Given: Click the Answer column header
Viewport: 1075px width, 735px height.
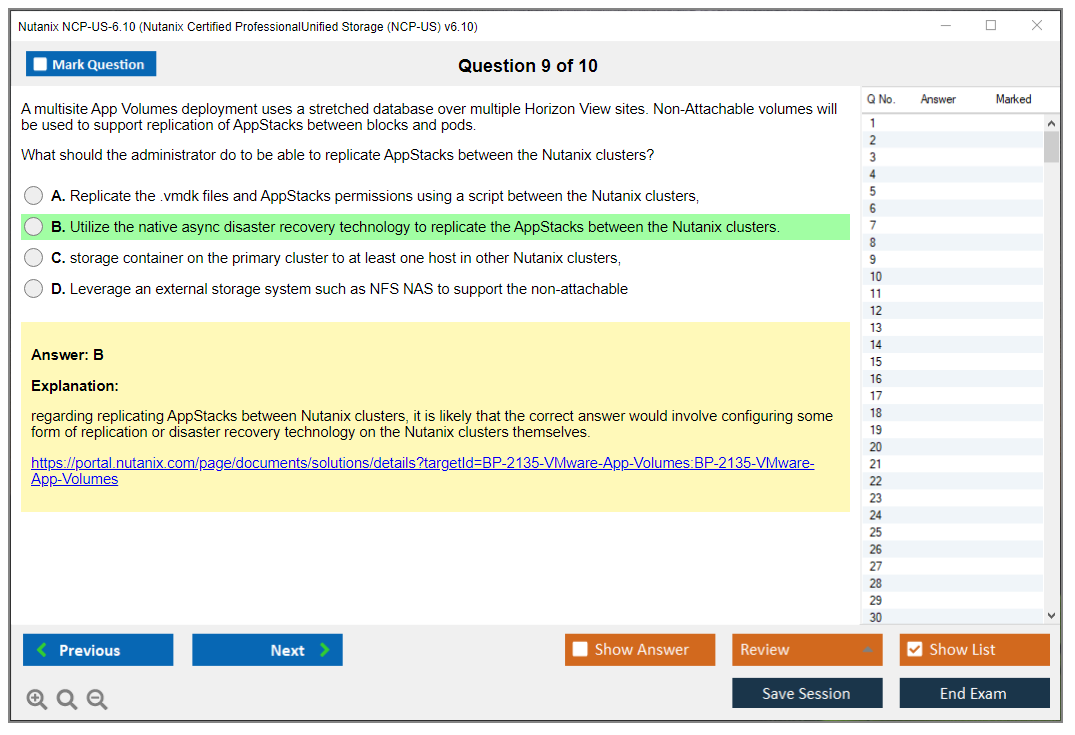Looking at the screenshot, I should pos(938,99).
